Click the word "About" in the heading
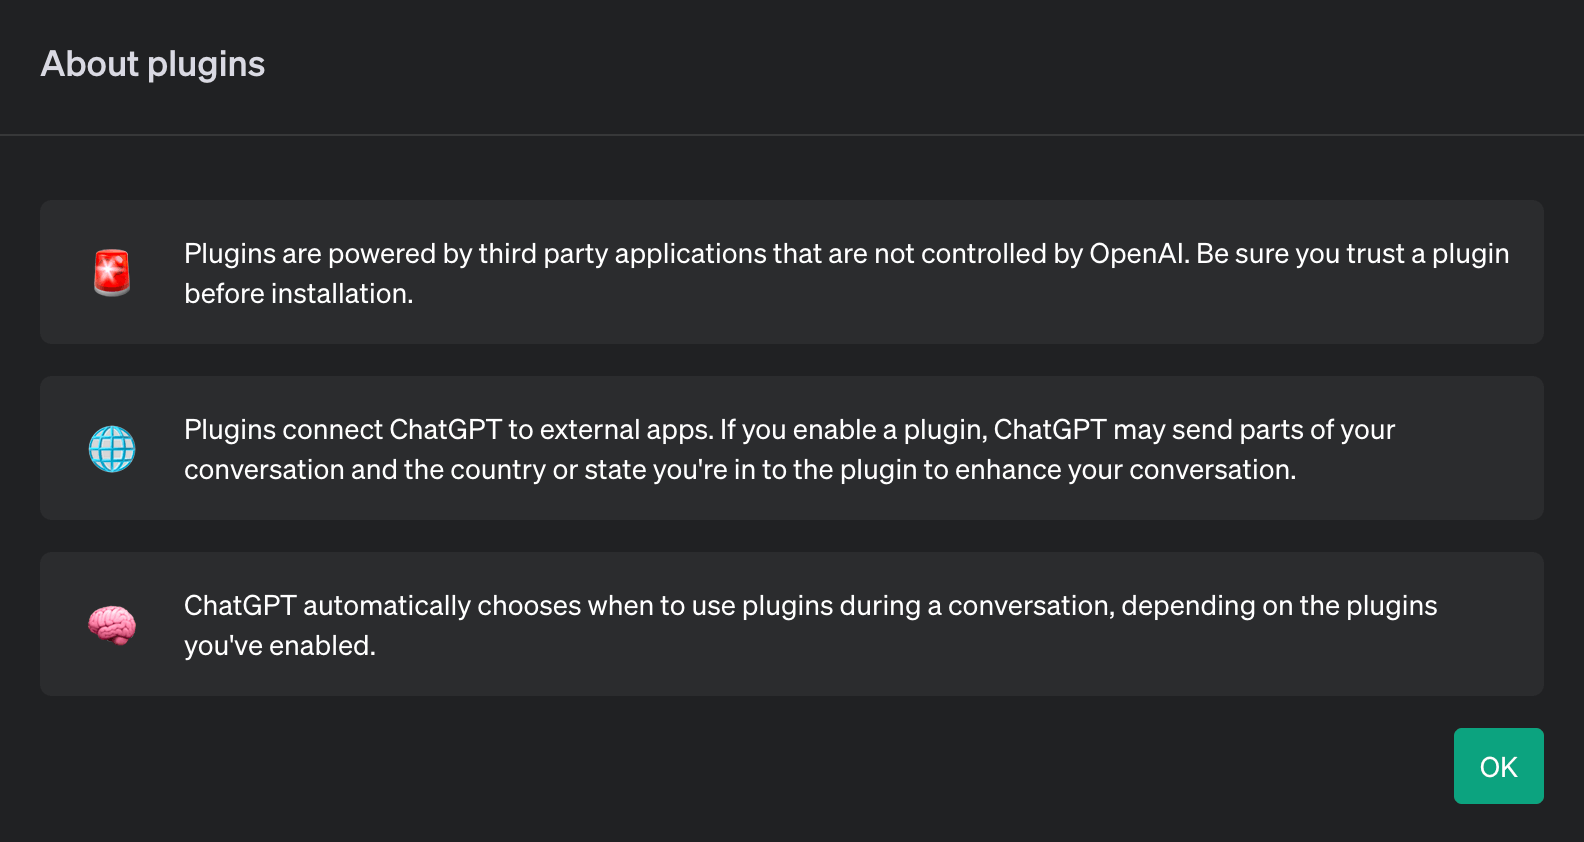Viewport: 1584px width, 842px height. [x=89, y=65]
